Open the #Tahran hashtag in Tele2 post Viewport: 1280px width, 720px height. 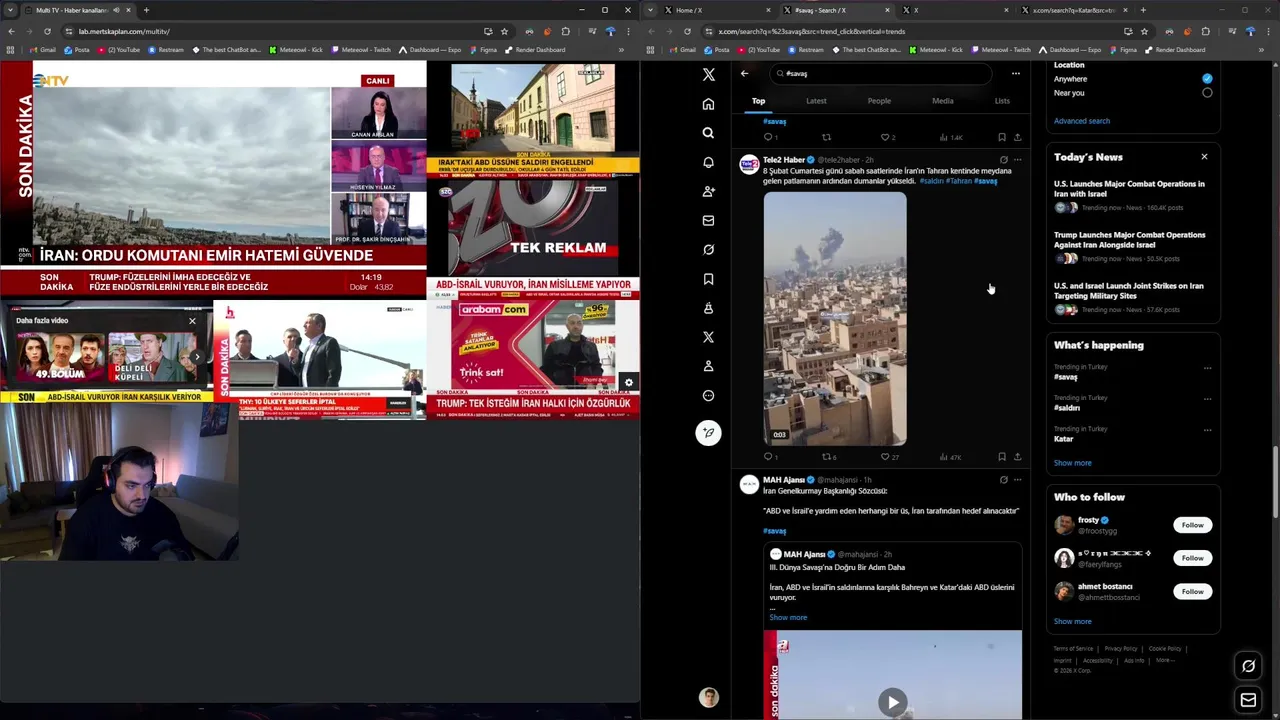tap(958, 182)
